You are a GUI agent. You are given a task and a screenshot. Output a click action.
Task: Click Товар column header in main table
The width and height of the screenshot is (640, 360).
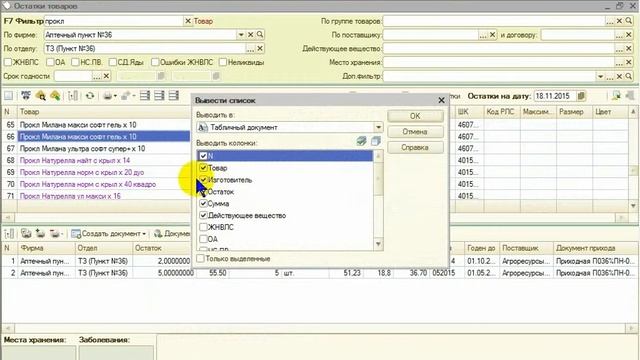(104, 112)
